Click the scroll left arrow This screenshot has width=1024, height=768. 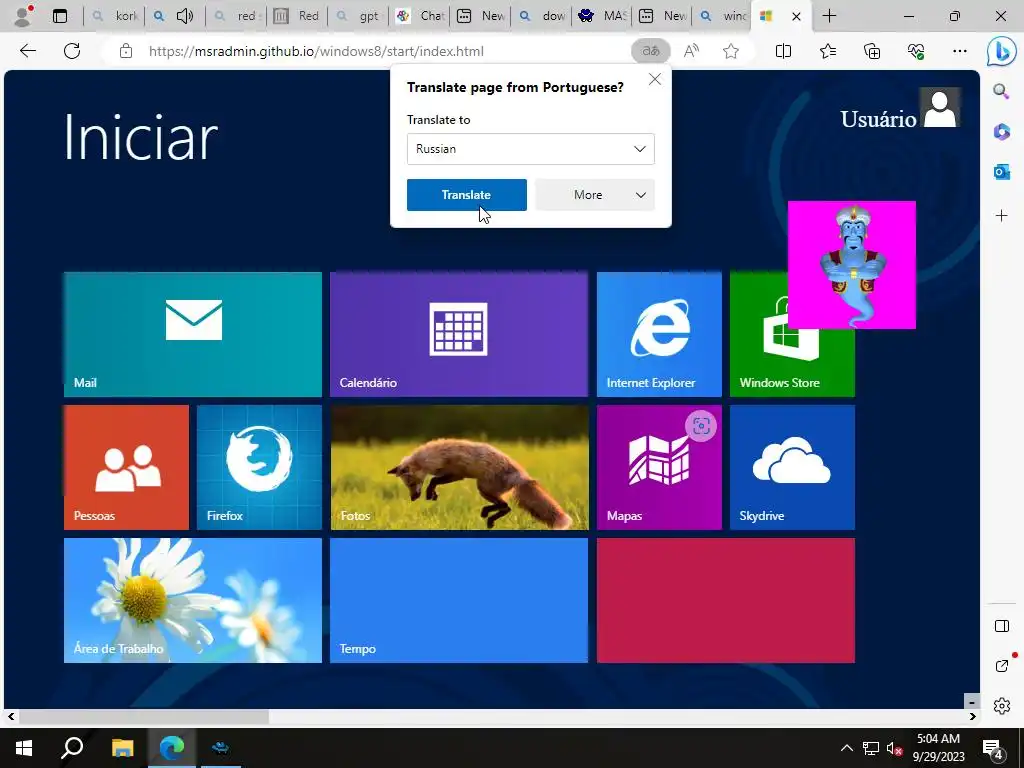[11, 716]
